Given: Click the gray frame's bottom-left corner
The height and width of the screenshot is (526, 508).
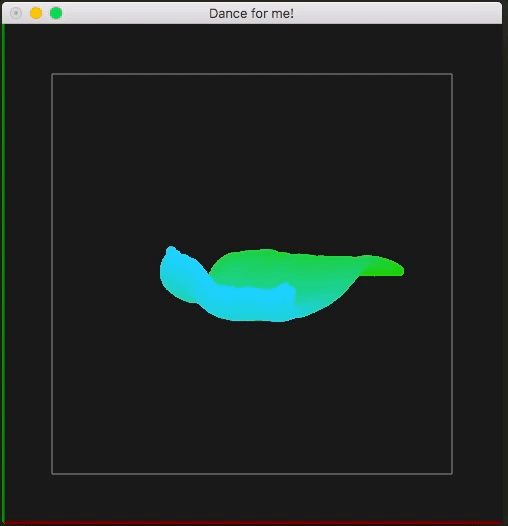Looking at the screenshot, I should (x=52, y=473).
